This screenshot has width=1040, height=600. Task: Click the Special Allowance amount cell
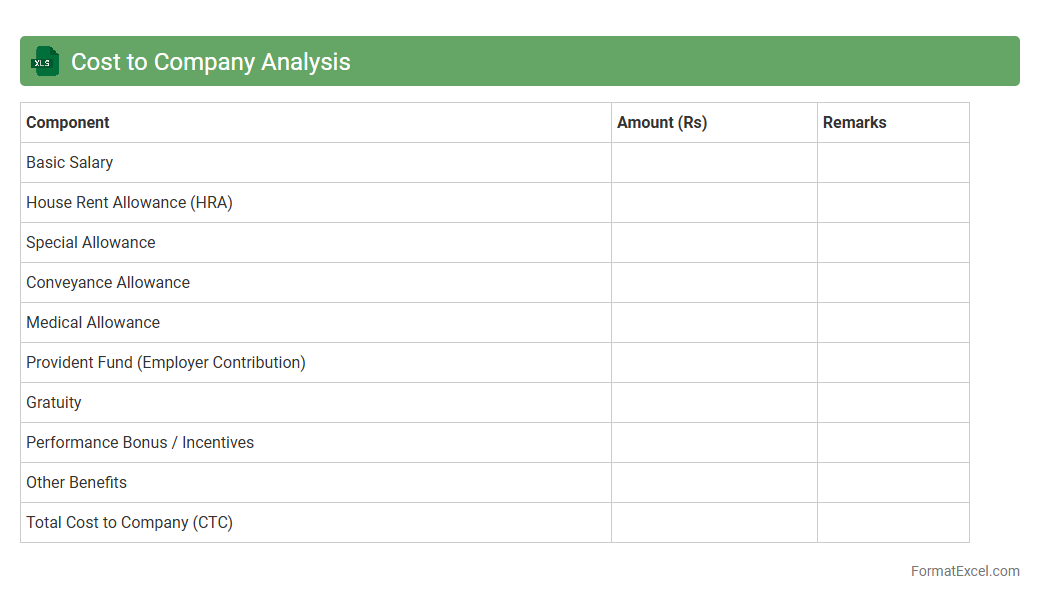point(714,242)
